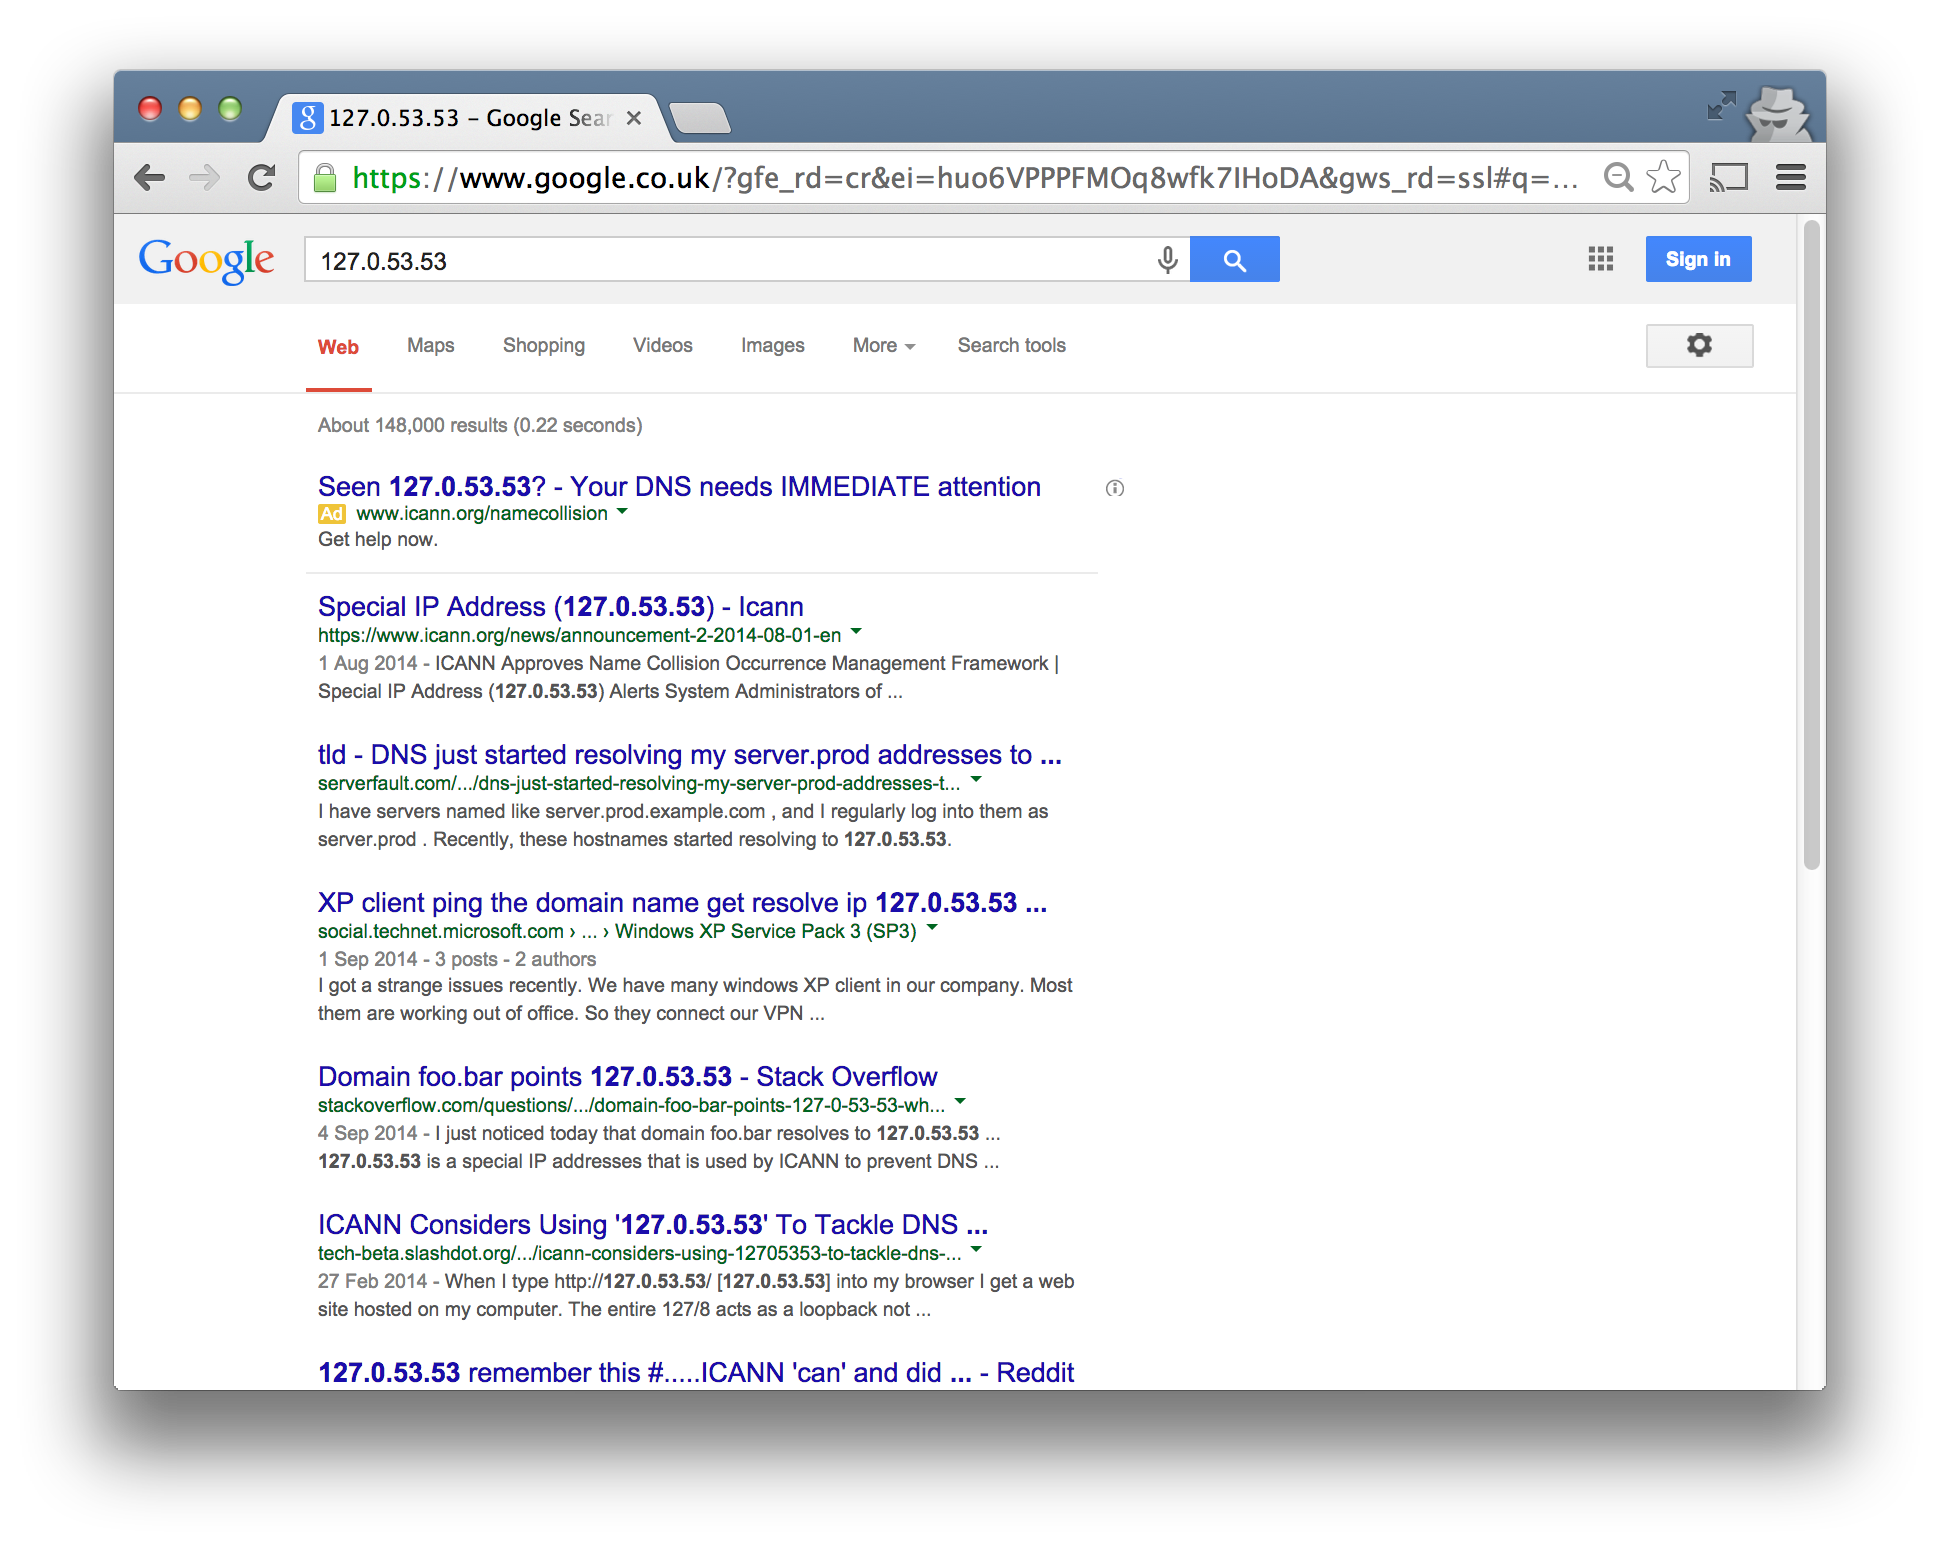Screen dimensions: 1940x1548
Task: Click the address bar URL
Action: click(965, 178)
